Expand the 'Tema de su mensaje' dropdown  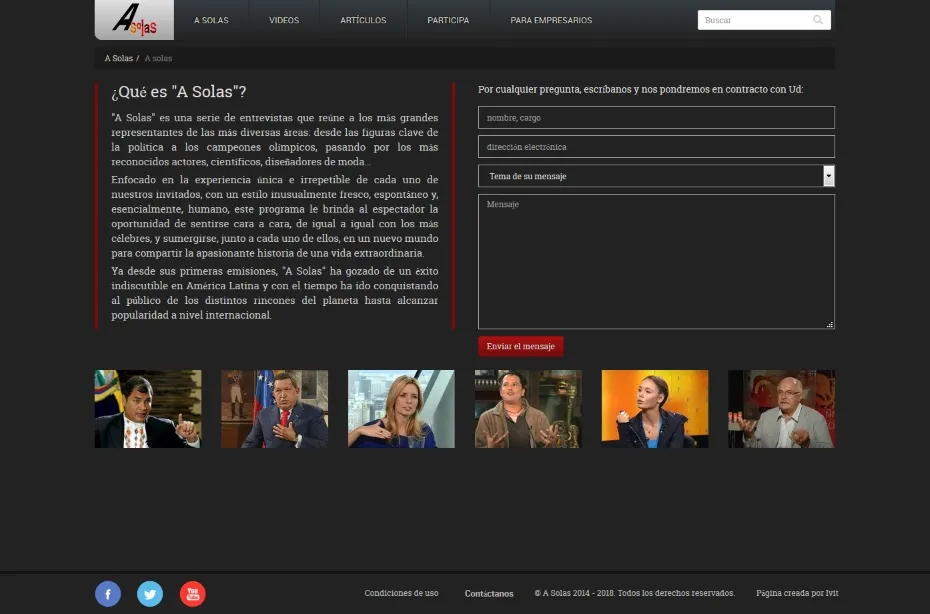coord(828,176)
